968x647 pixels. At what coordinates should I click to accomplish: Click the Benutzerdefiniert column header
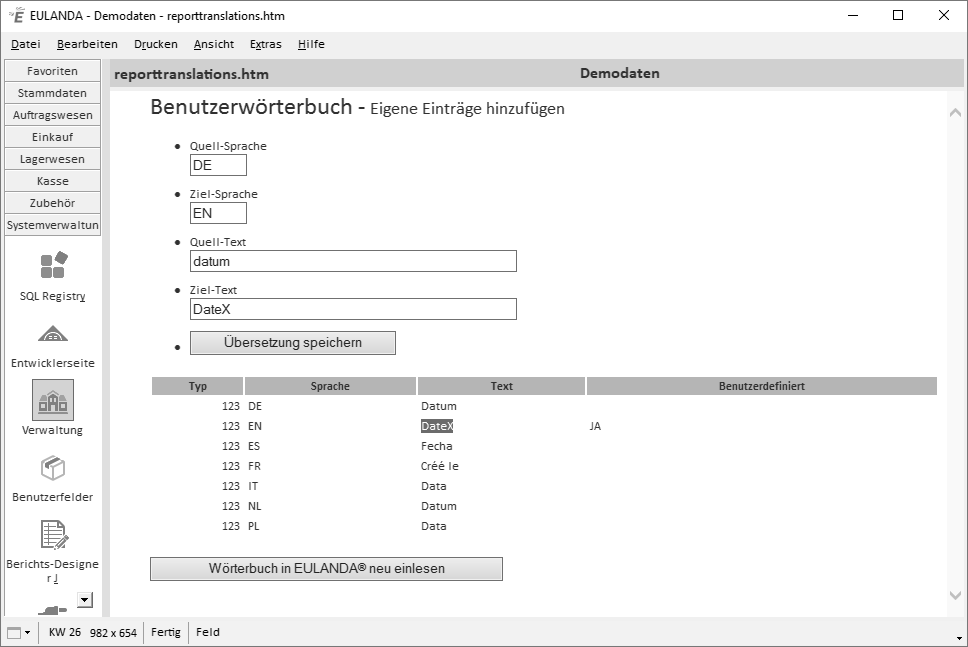pyautogui.click(x=762, y=386)
